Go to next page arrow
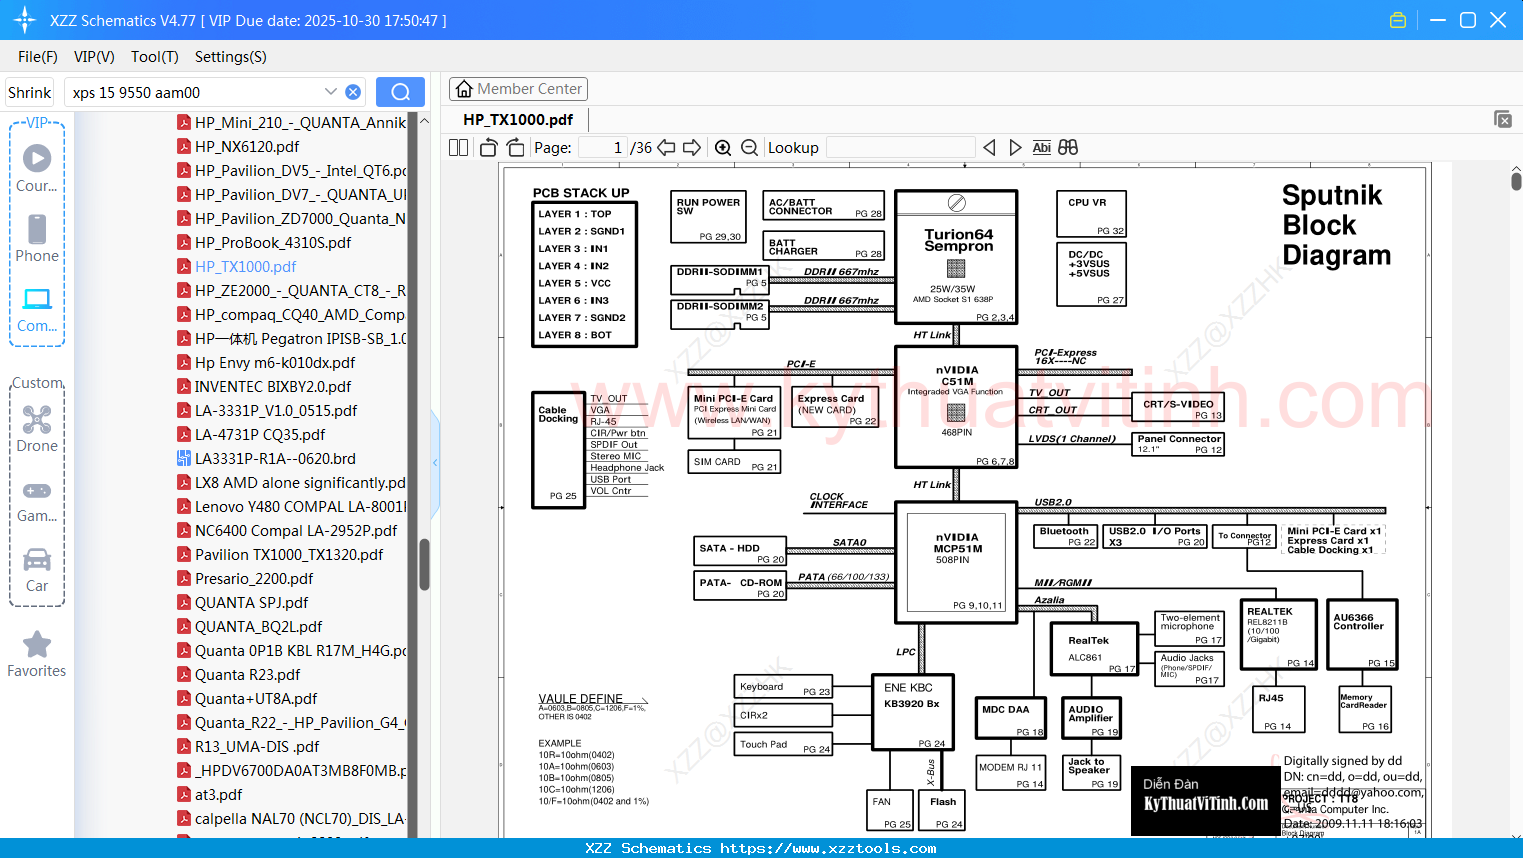This screenshot has height=858, width=1523. pyautogui.click(x=692, y=148)
